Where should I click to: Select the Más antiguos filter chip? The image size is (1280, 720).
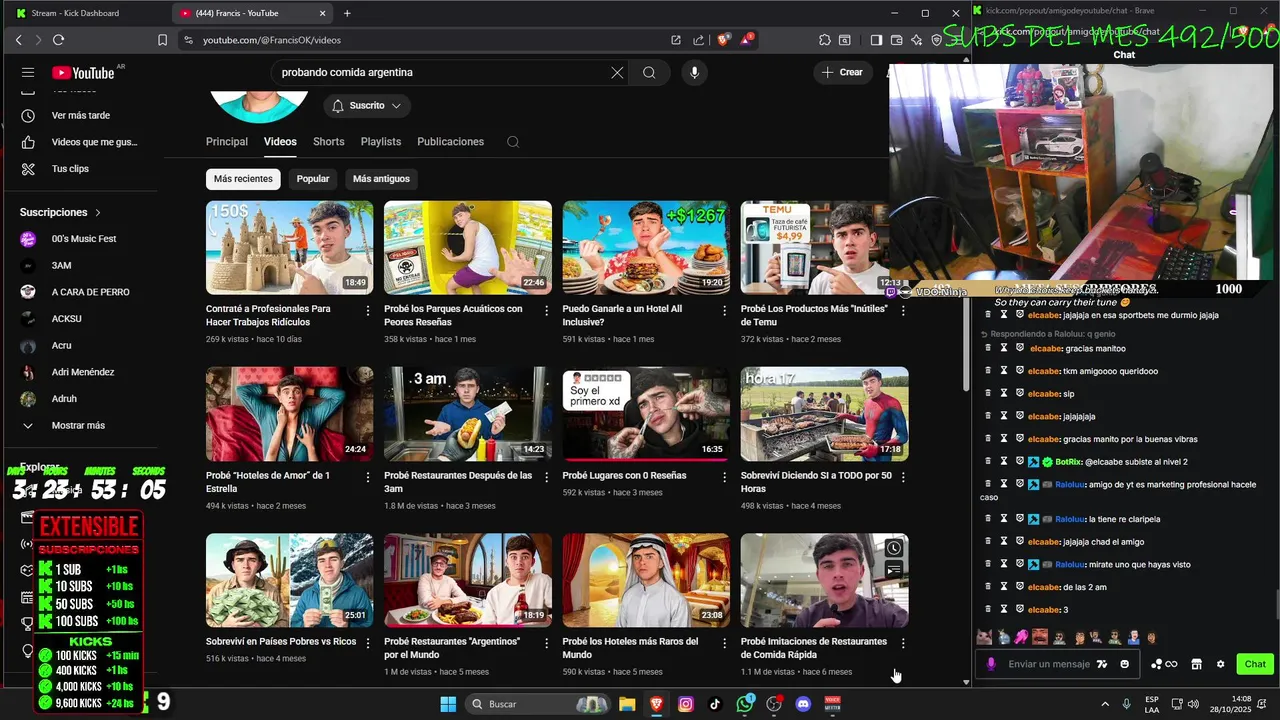[381, 179]
